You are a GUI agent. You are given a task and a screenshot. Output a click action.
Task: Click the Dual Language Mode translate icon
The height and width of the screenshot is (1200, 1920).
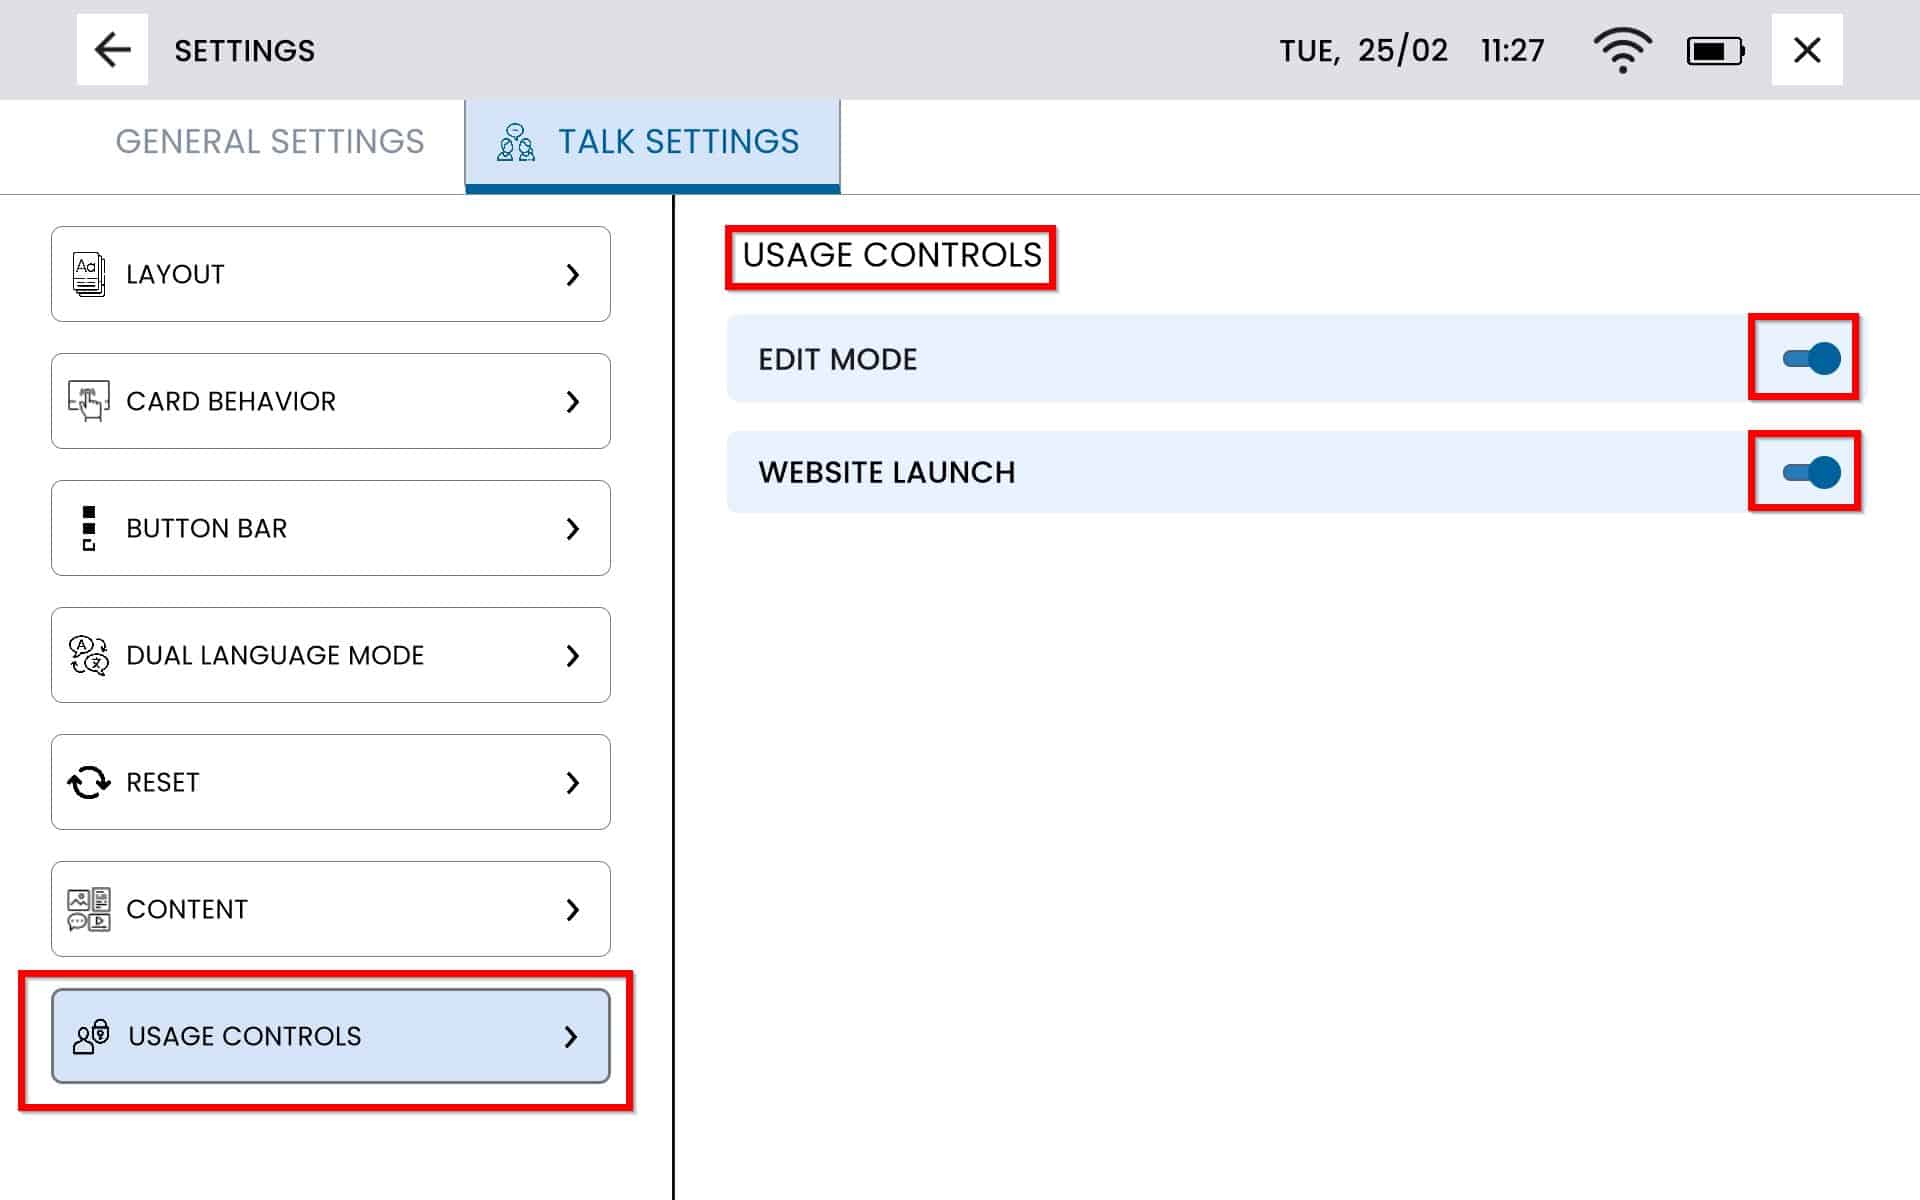[x=88, y=655]
